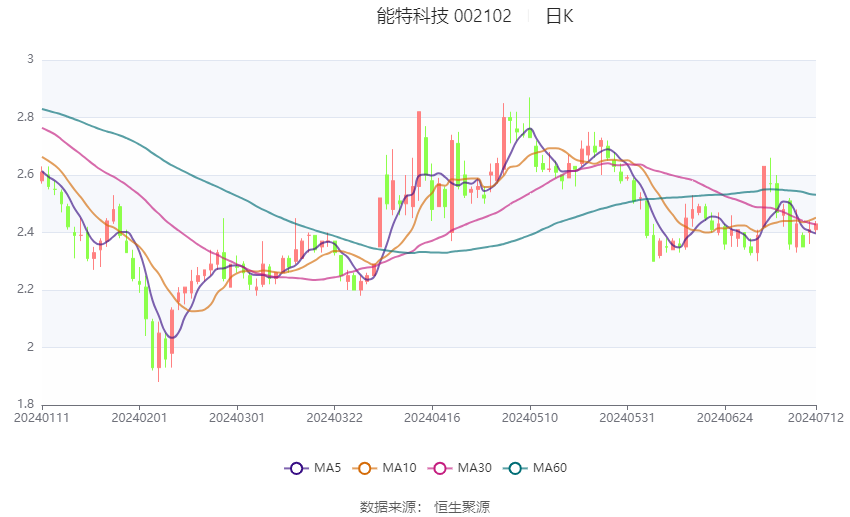Click the 2 price axis label
This screenshot has height=517, width=850.
(31, 347)
